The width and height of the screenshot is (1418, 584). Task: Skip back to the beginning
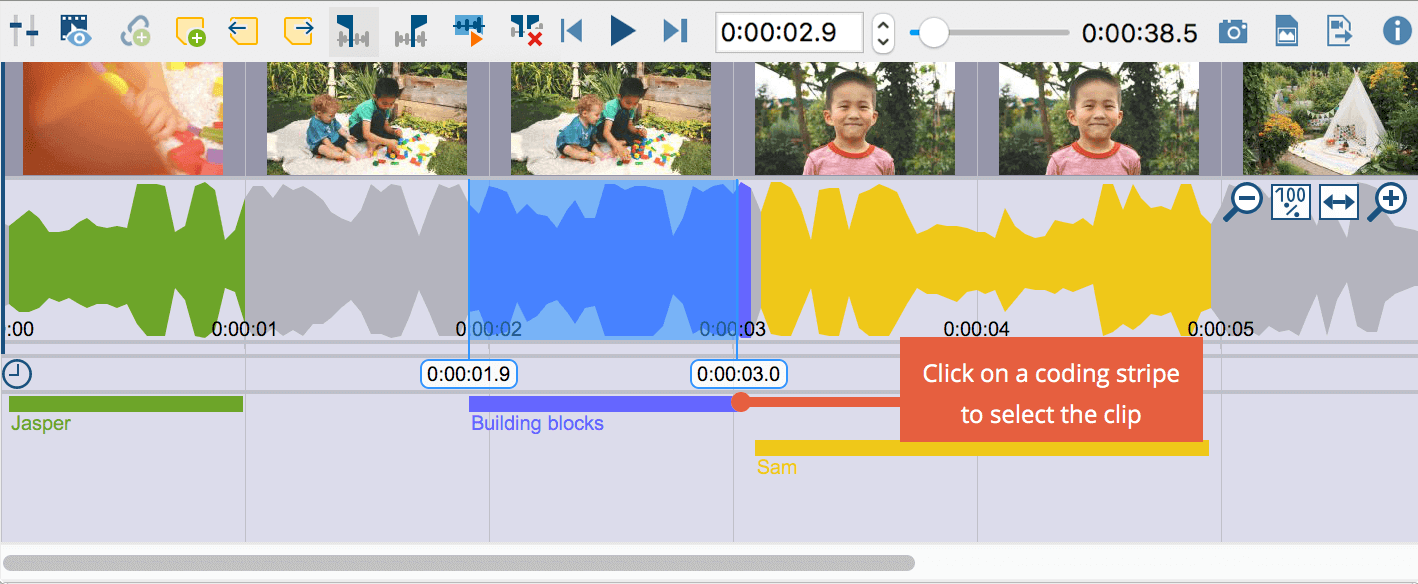pyautogui.click(x=572, y=31)
